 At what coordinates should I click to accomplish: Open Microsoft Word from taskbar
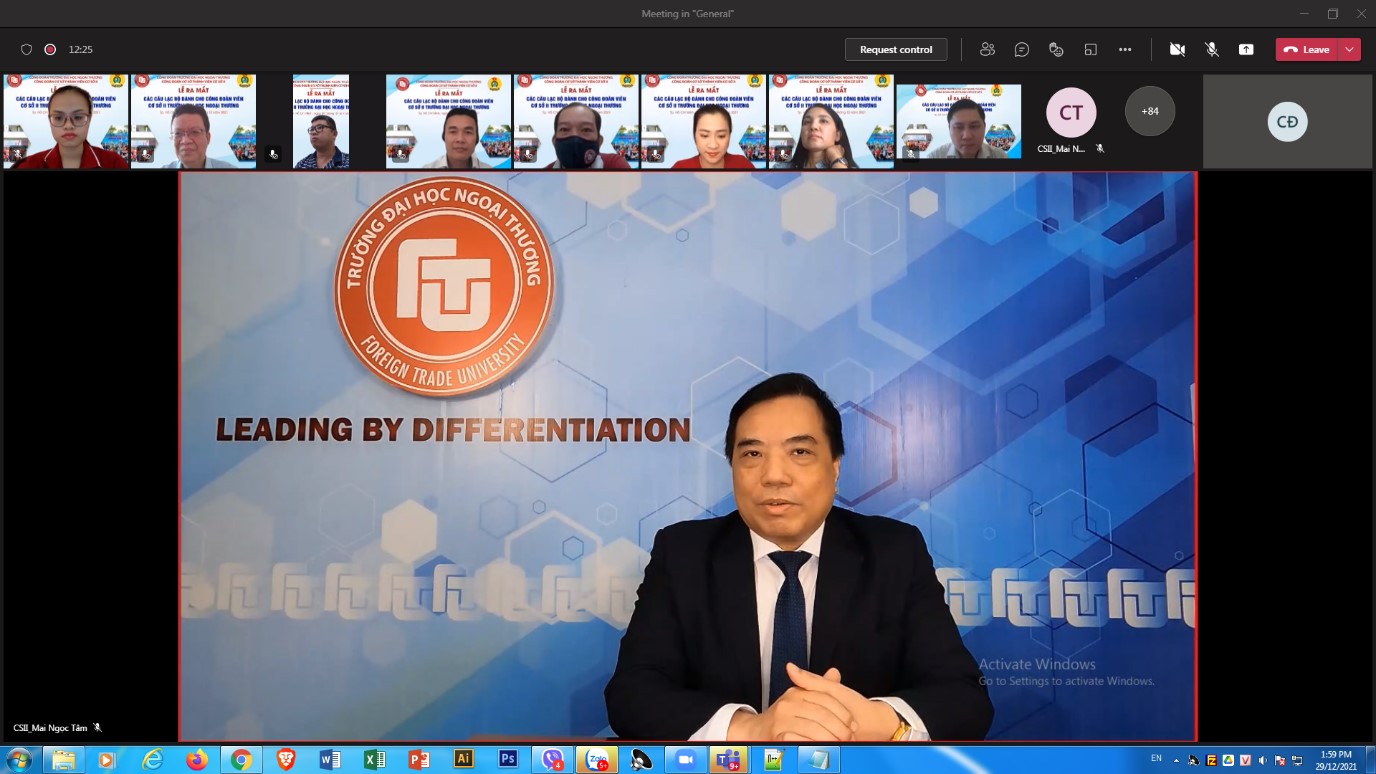point(330,760)
